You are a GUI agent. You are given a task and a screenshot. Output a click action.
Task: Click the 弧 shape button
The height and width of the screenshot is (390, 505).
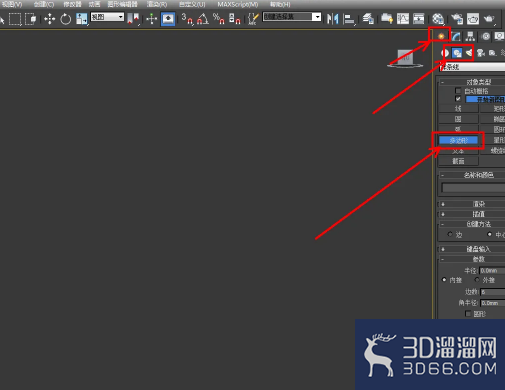click(x=458, y=129)
